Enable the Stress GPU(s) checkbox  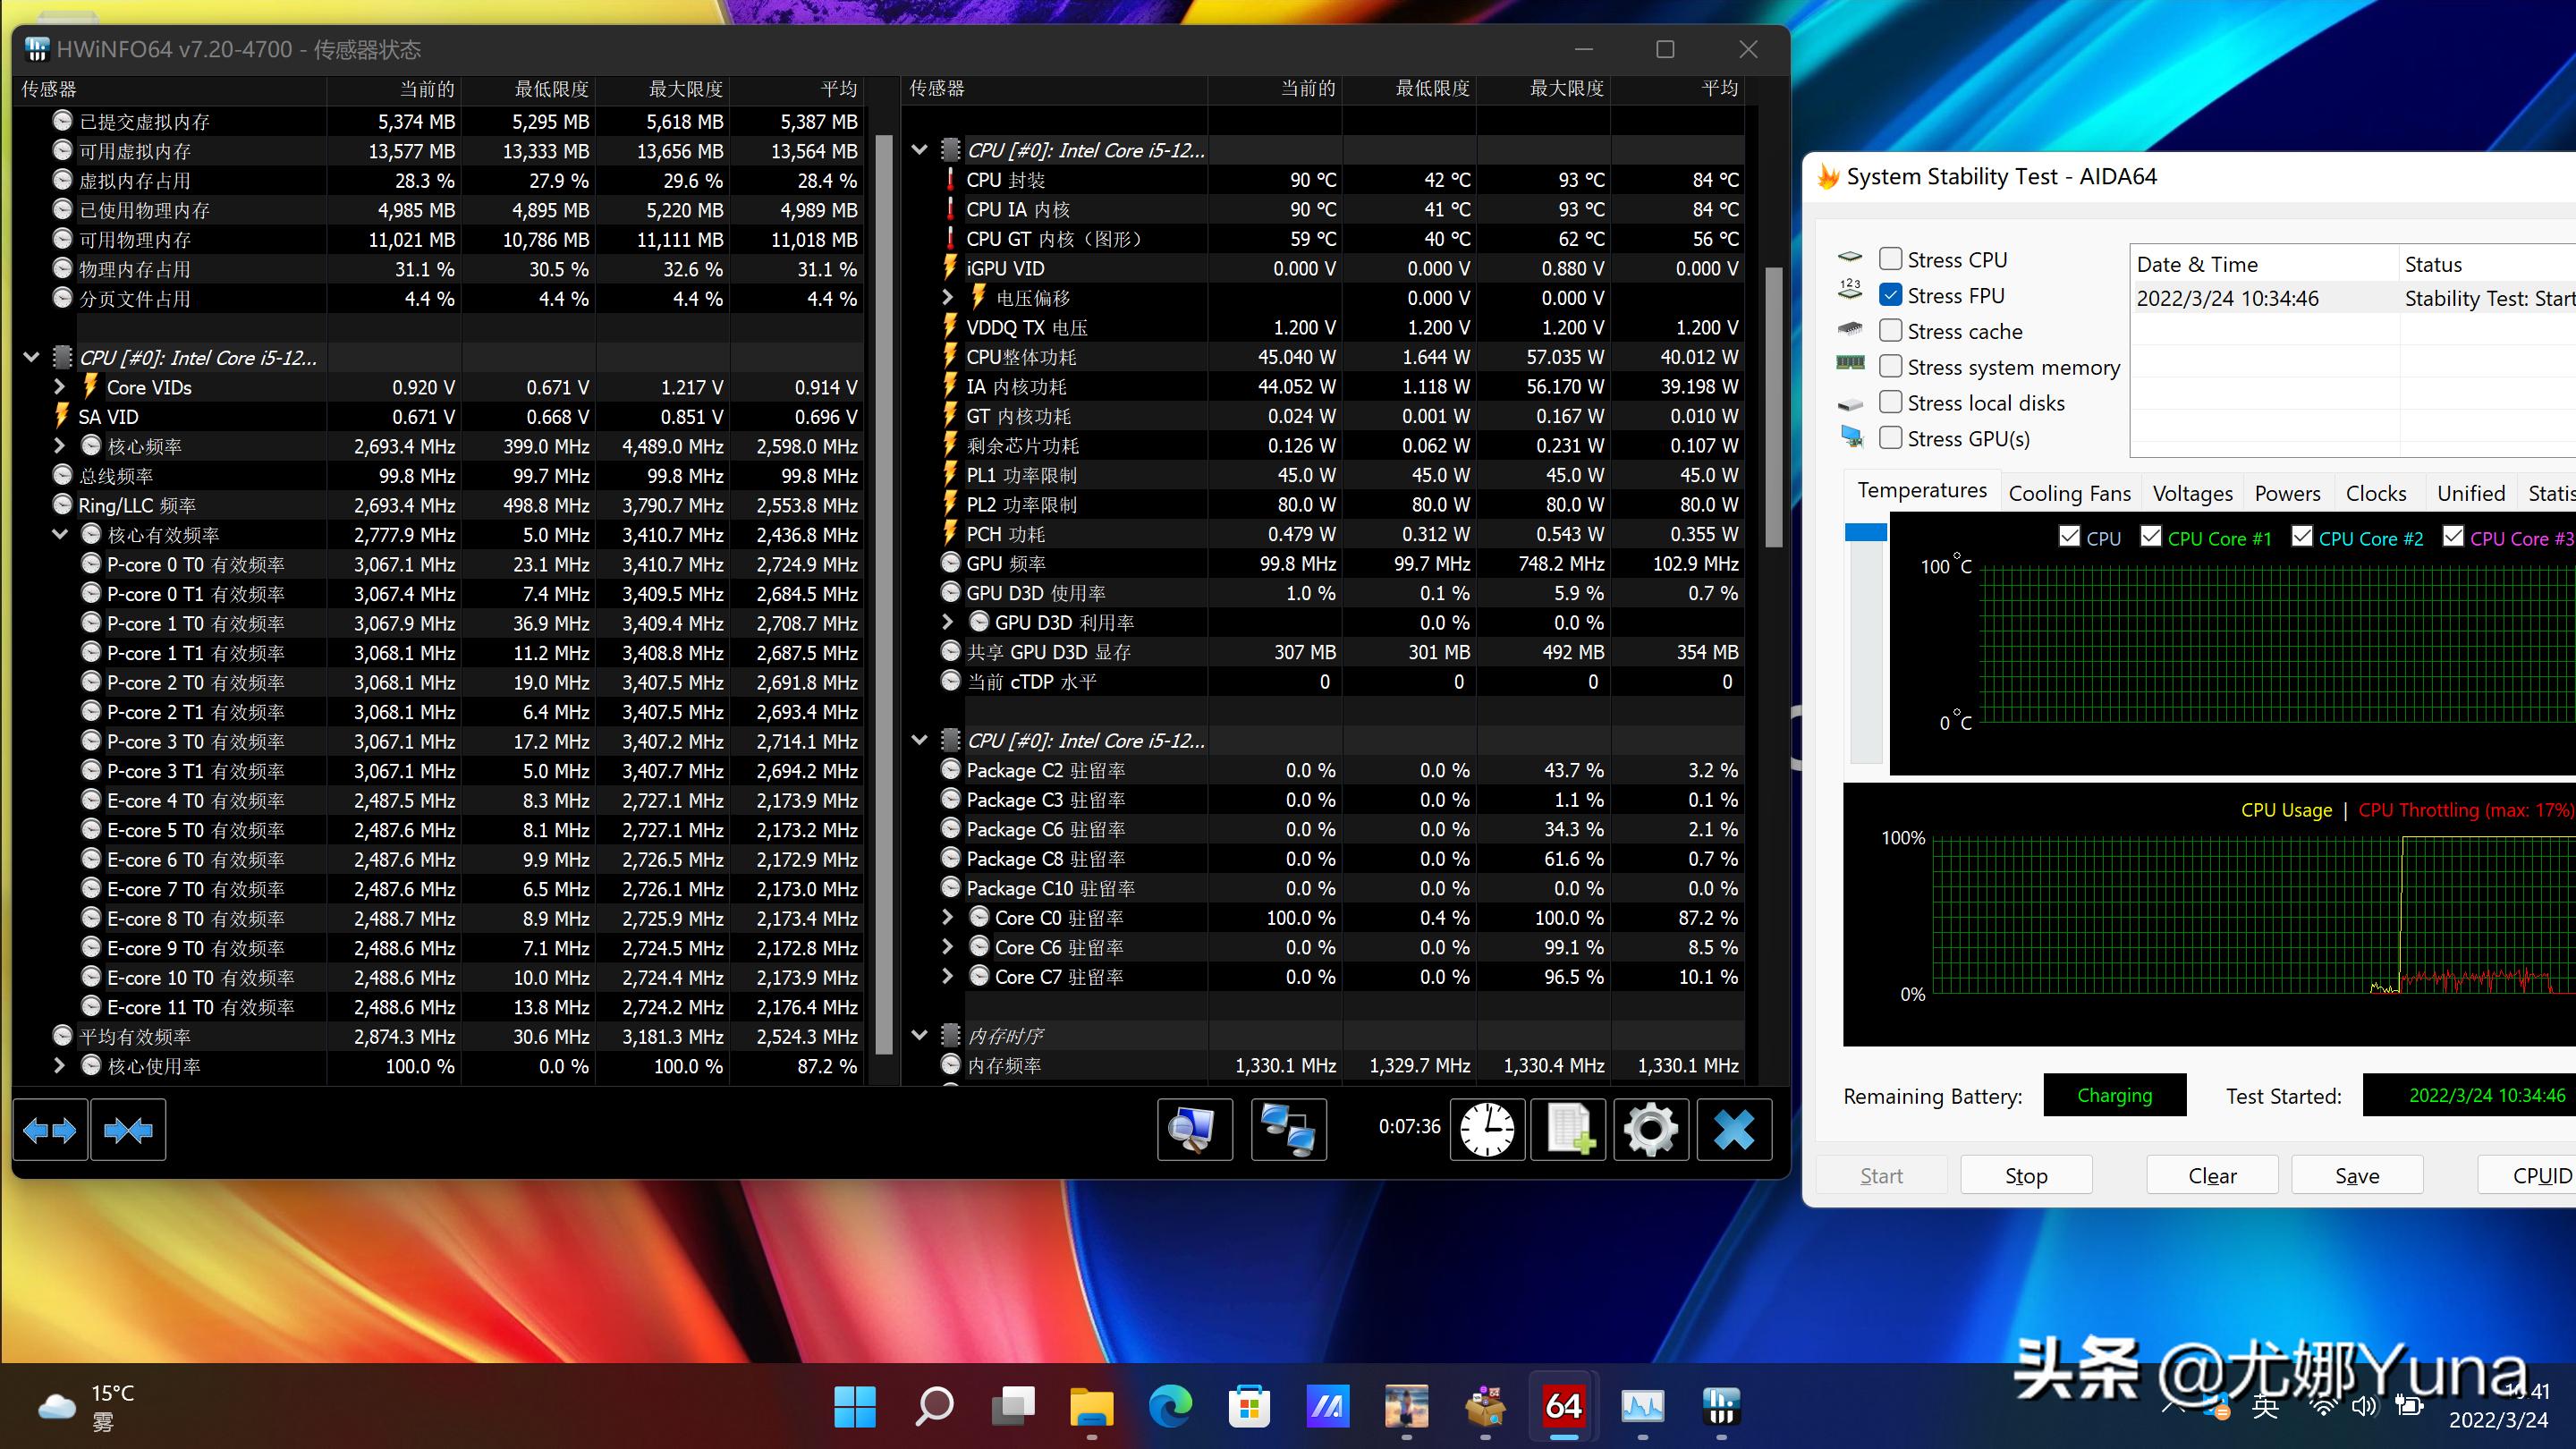(x=1890, y=438)
